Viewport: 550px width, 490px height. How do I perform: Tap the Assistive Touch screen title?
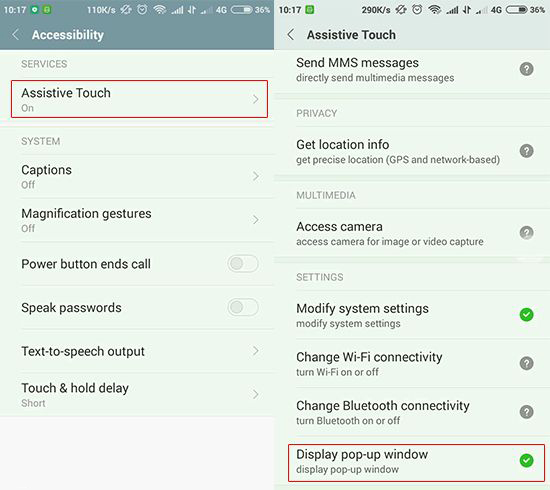coord(351,35)
